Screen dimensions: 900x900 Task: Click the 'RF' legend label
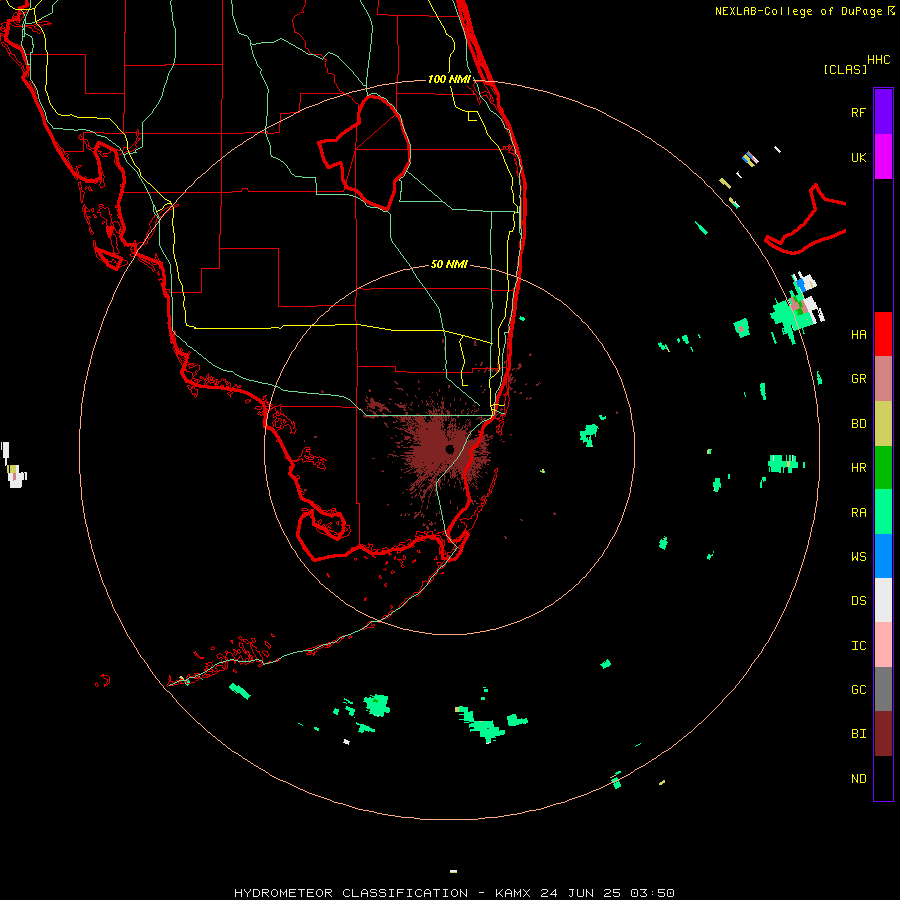coord(858,112)
